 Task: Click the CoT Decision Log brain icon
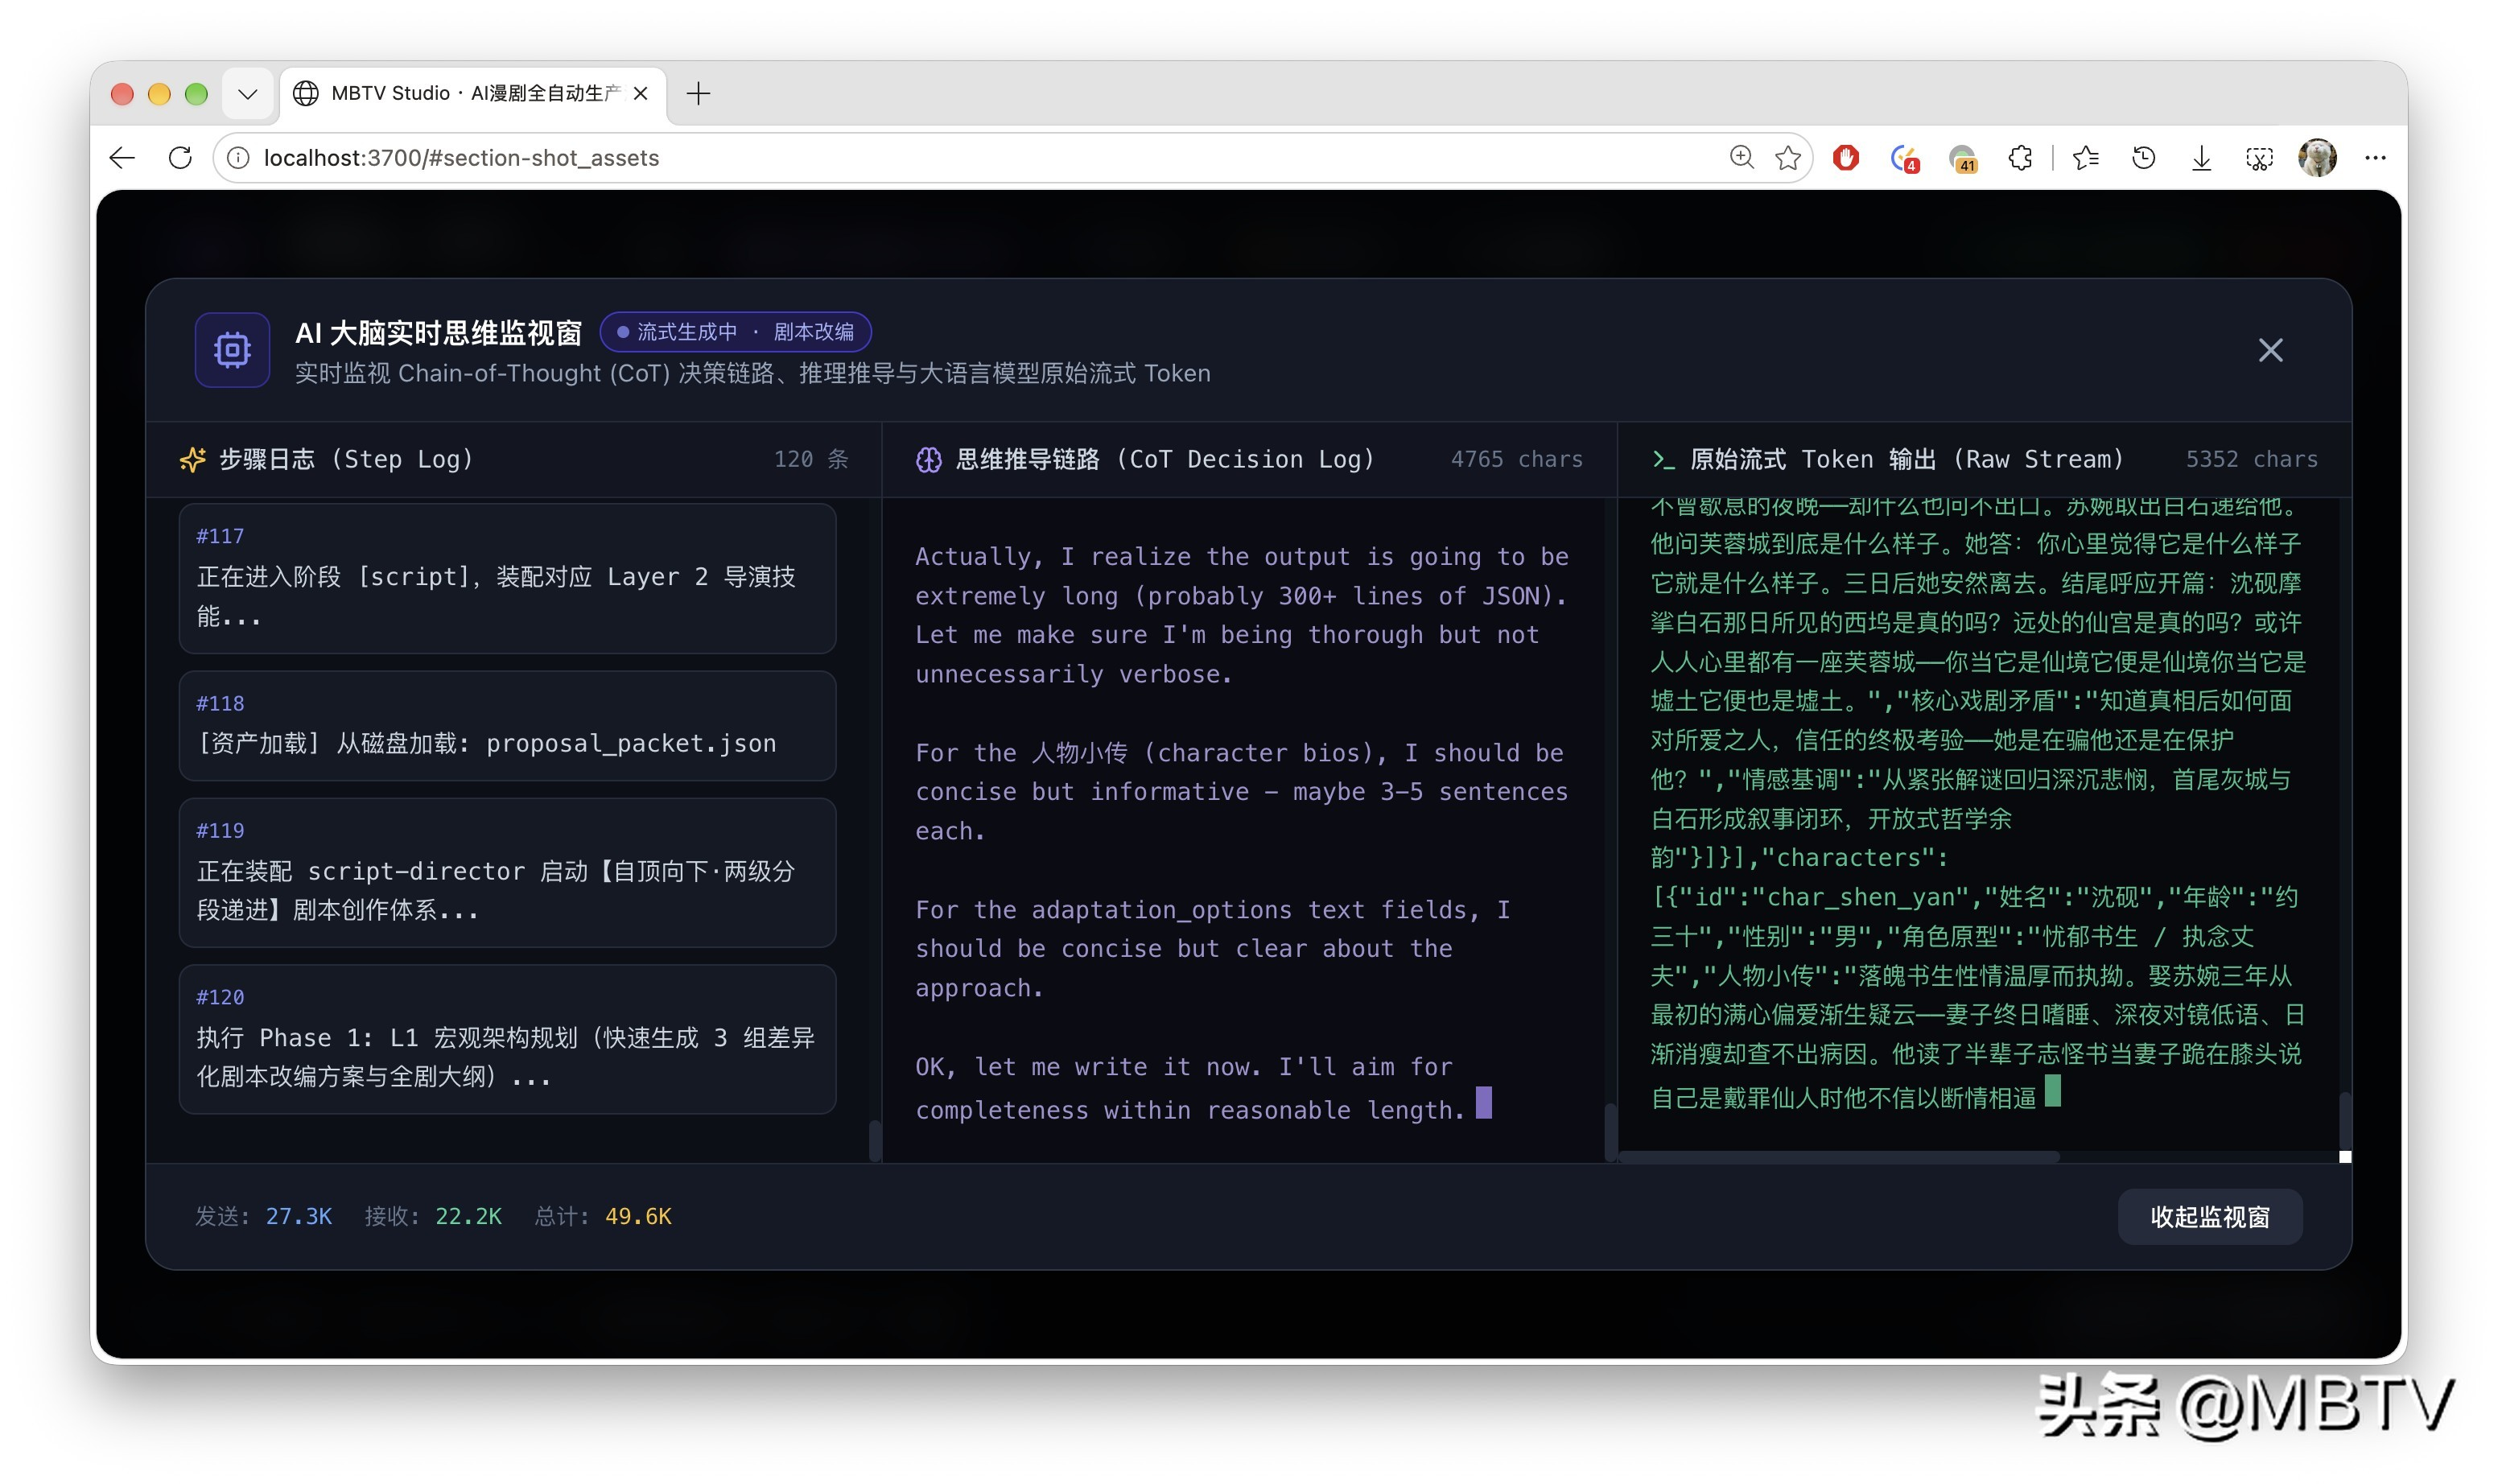[928, 459]
